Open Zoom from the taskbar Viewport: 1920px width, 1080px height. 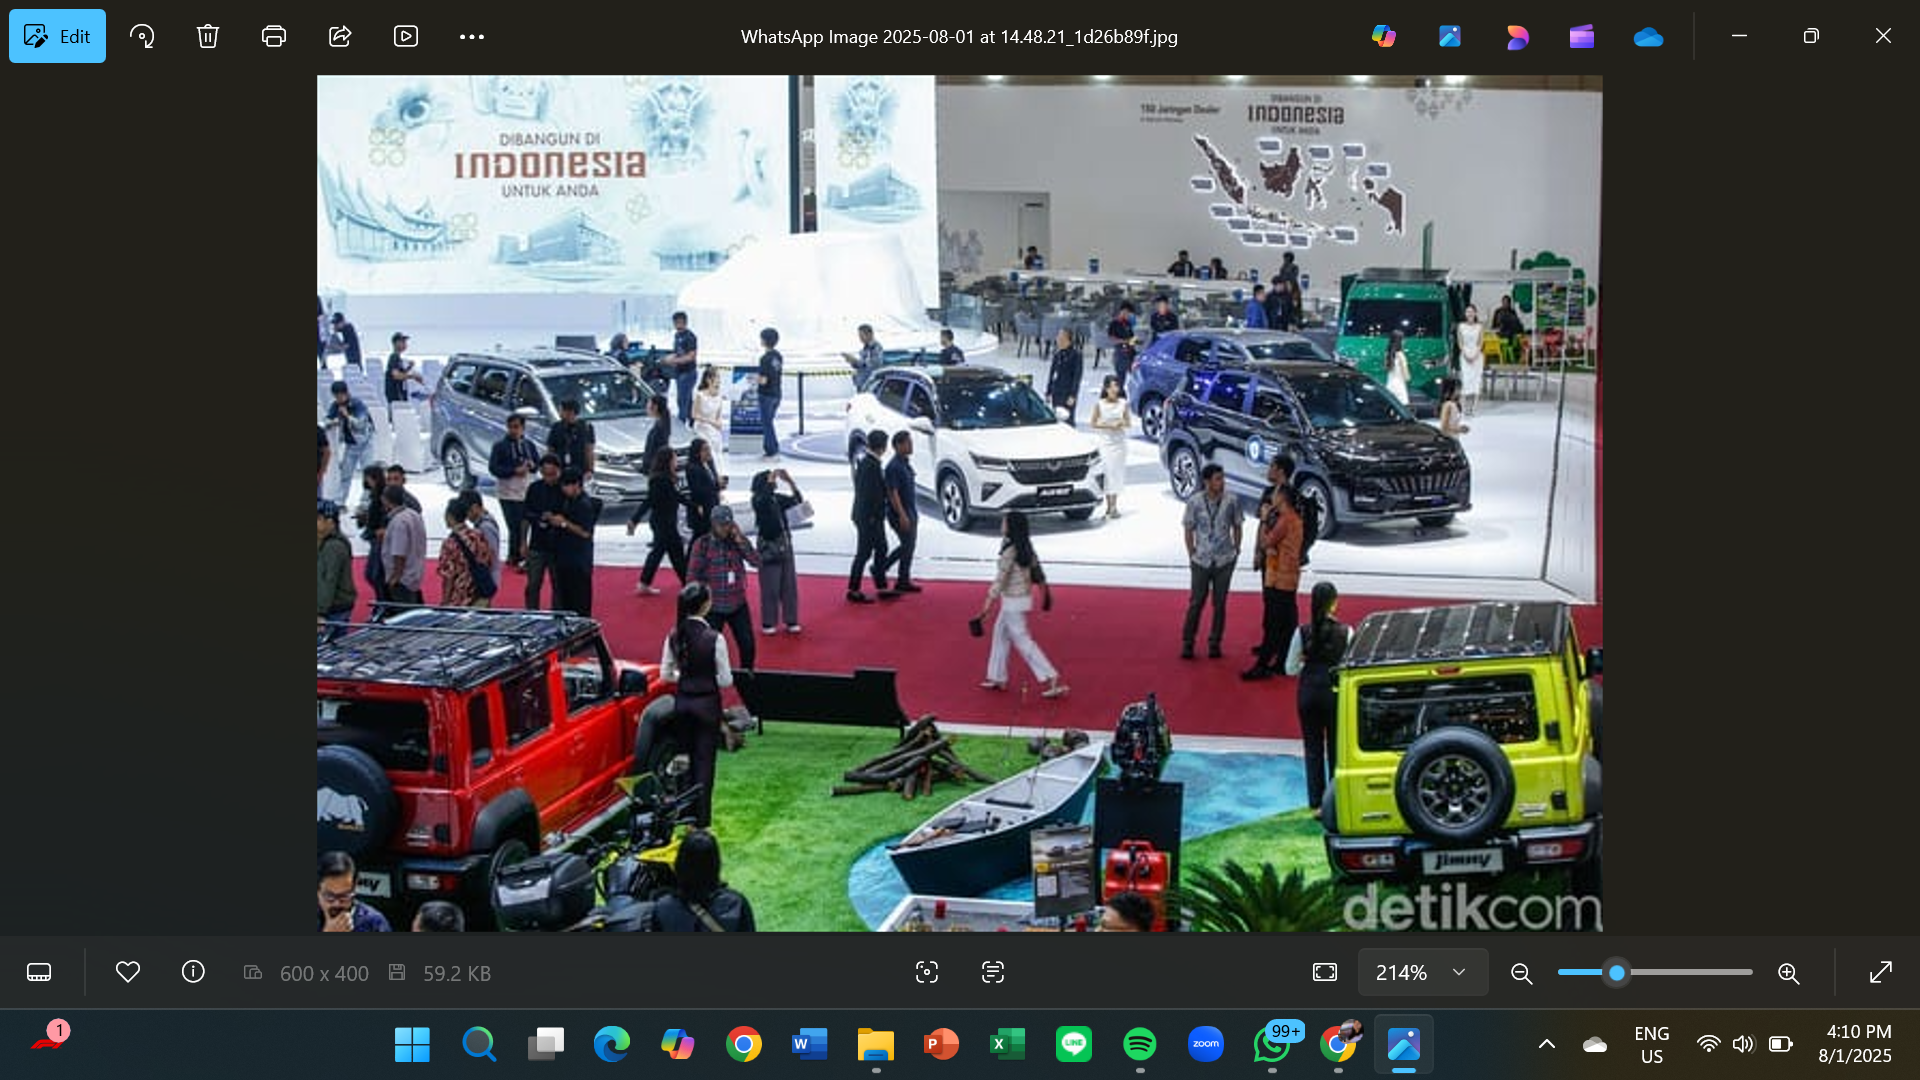click(x=1206, y=1045)
